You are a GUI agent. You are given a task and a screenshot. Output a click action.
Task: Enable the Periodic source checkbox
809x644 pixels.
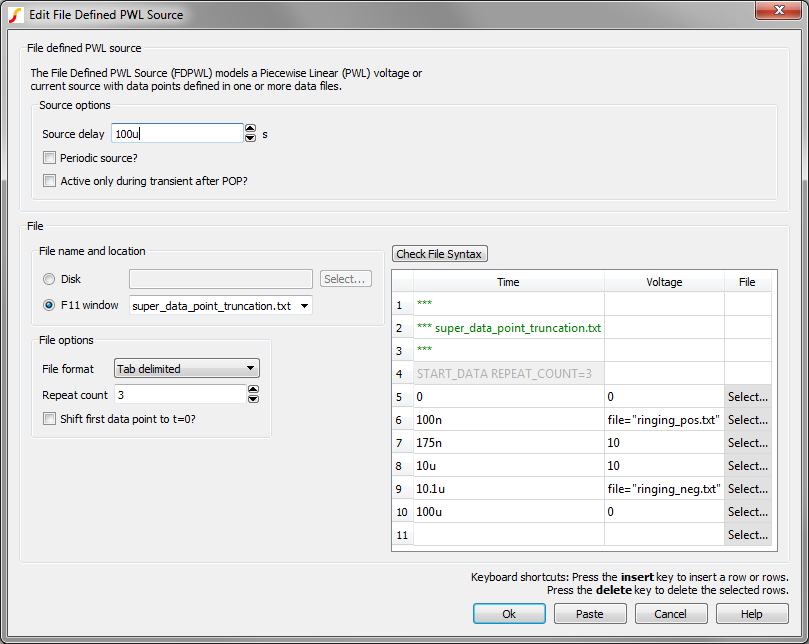click(x=50, y=158)
